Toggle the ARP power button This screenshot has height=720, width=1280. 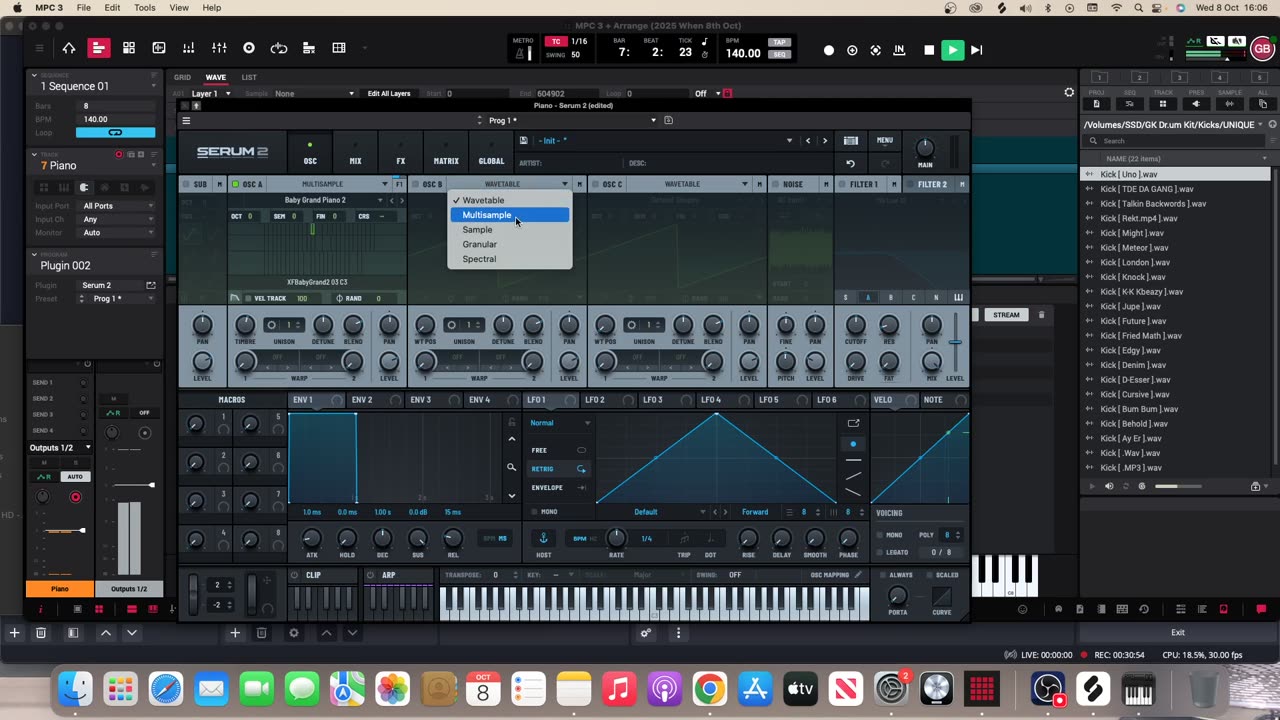(372, 575)
